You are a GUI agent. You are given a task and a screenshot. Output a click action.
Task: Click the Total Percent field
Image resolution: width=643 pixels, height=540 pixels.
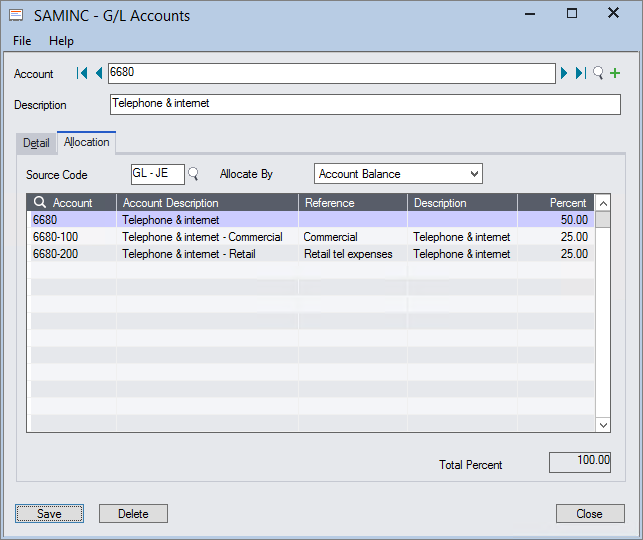580,463
